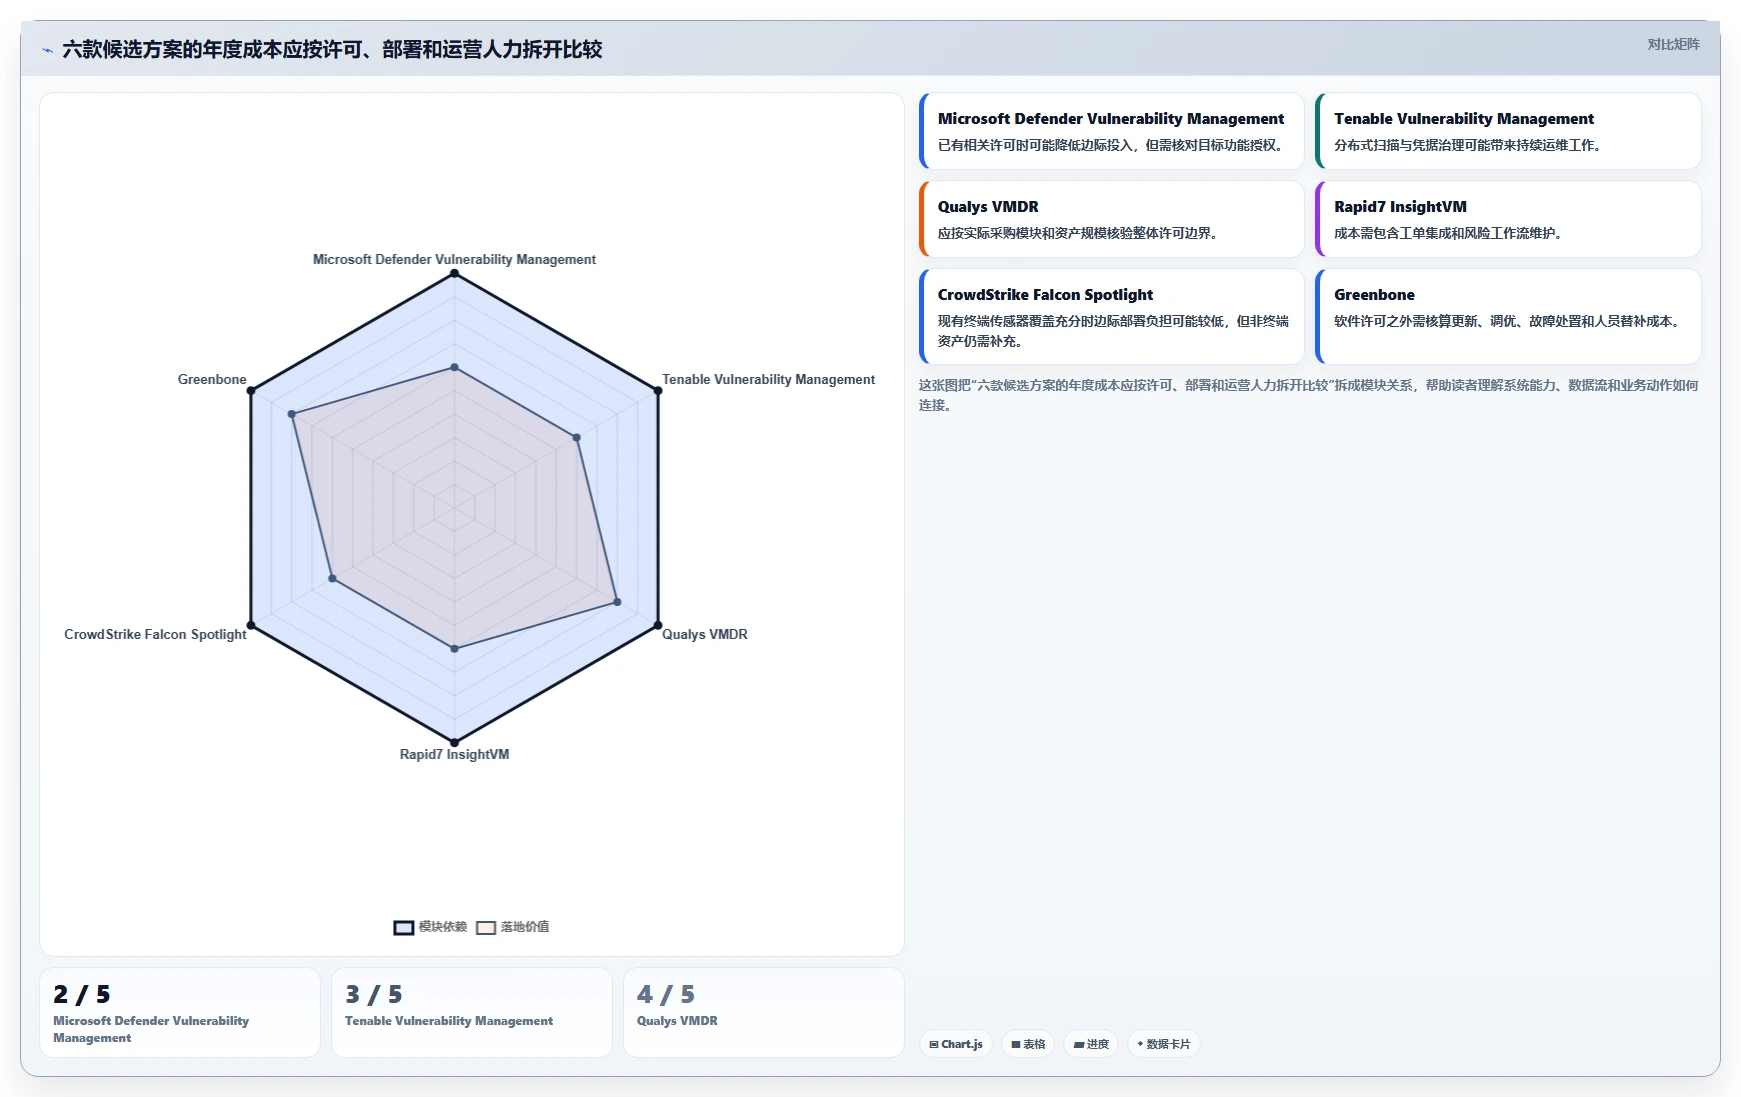Click the 表格 chip
Viewport: 1741px width, 1097px height.
pos(1028,1044)
